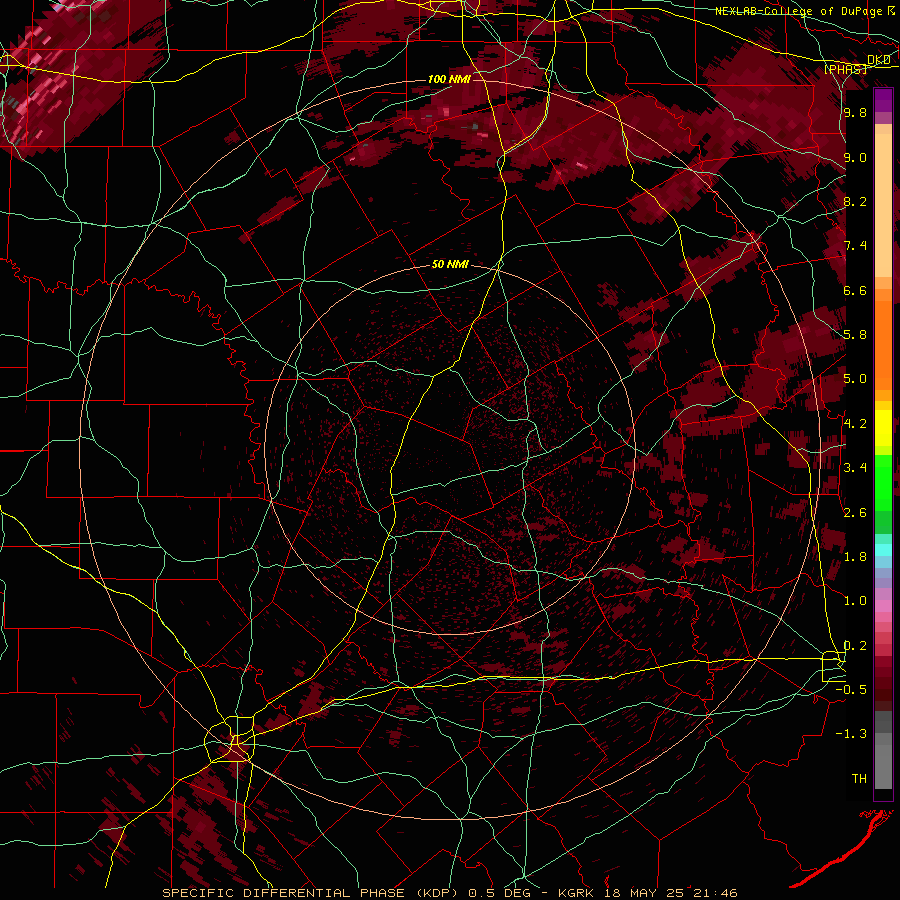Click the 6.6 value on the scale
The height and width of the screenshot is (900, 900).
[855, 290]
